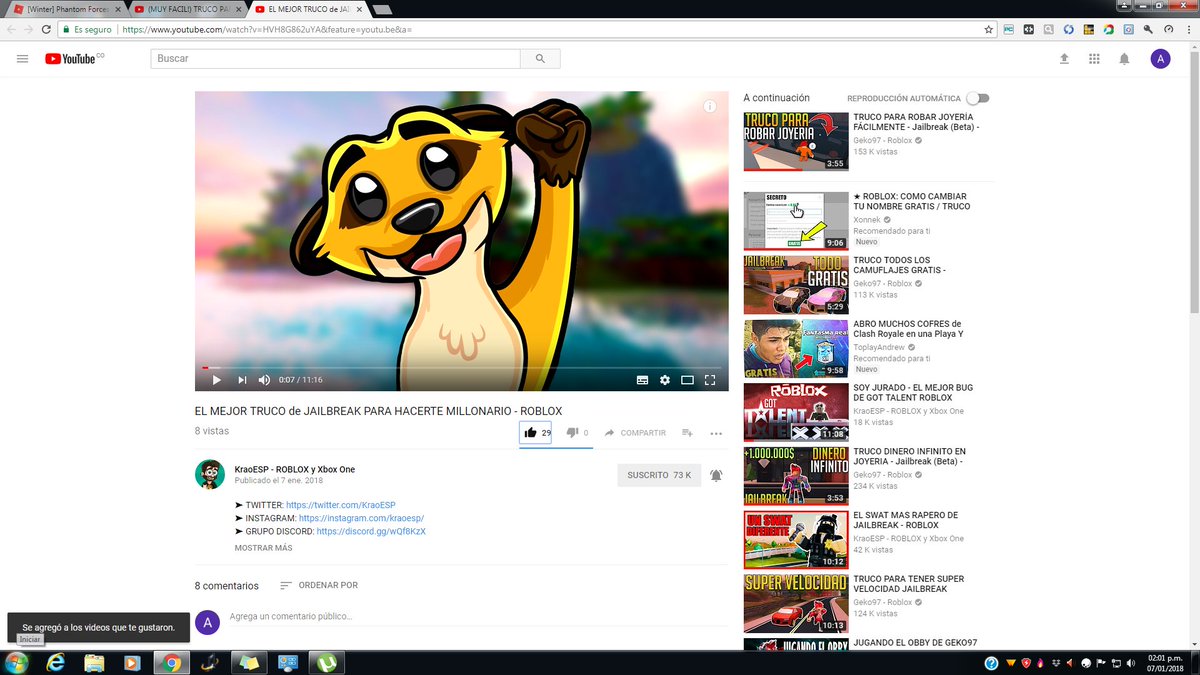The width and height of the screenshot is (1200, 675).
Task: Toggle subtitles in the player
Action: [x=642, y=380]
